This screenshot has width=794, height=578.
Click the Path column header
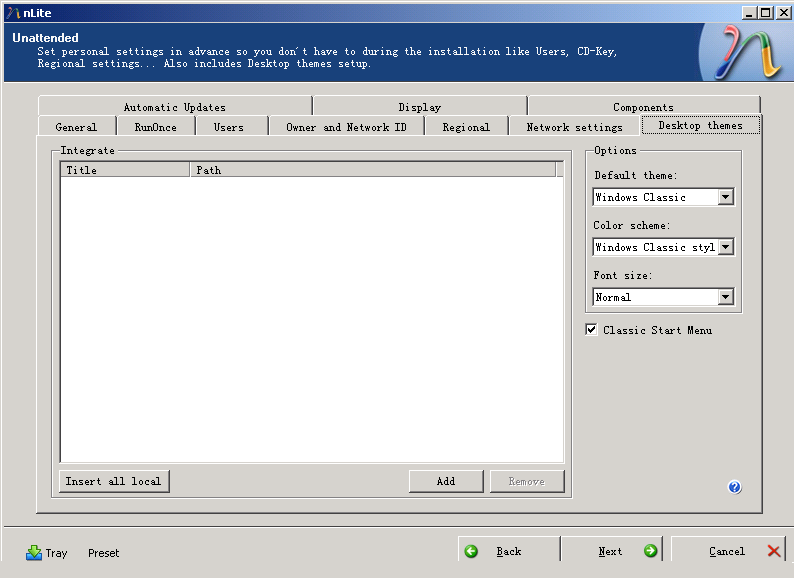pyautogui.click(x=372, y=170)
